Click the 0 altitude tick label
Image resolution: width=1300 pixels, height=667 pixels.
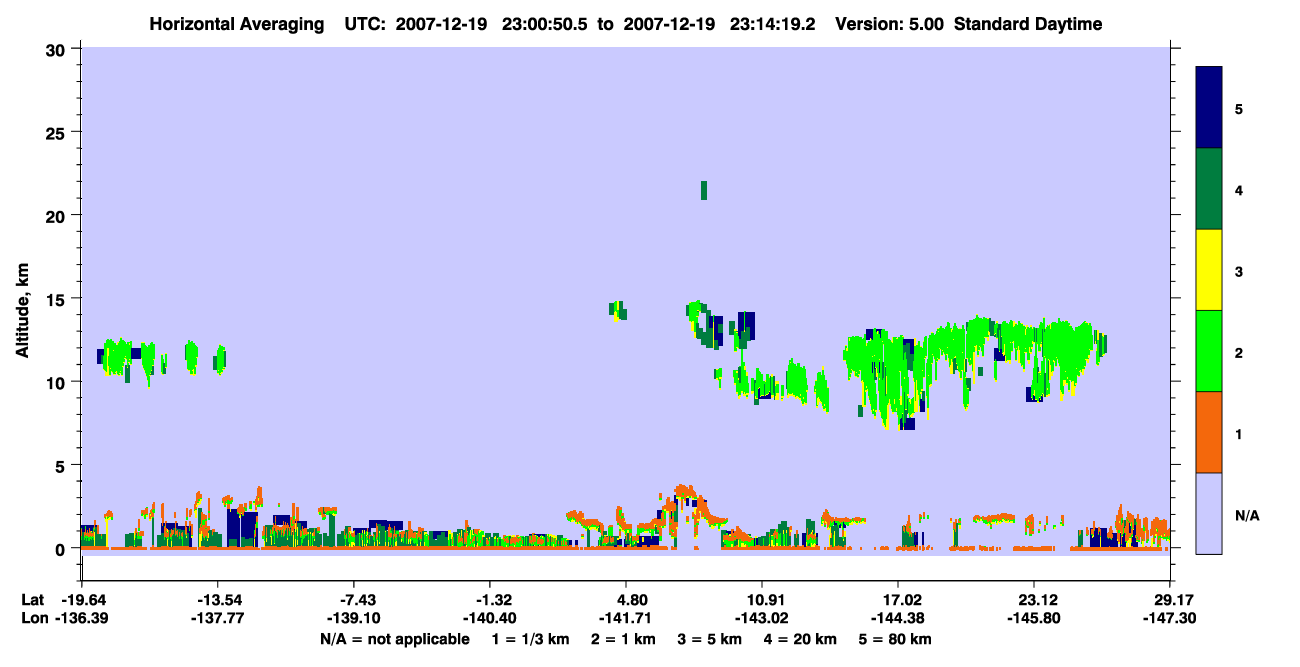62,549
